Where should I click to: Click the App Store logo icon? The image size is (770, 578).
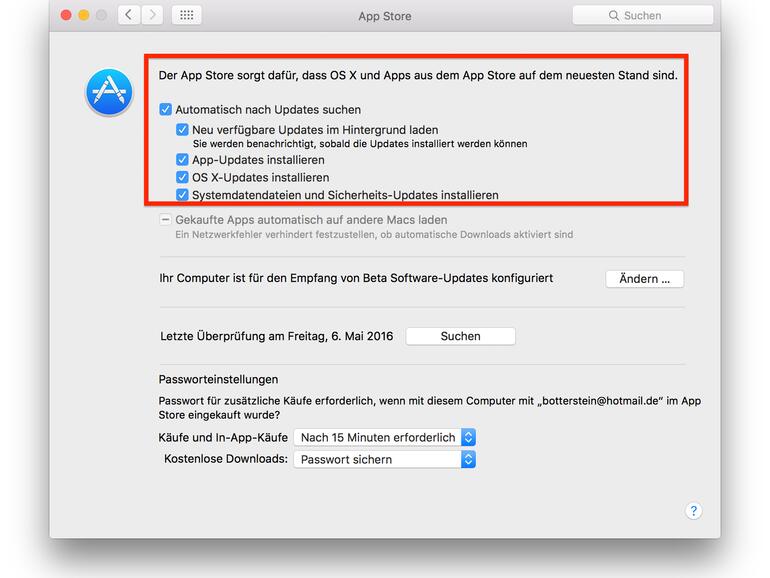[109, 92]
